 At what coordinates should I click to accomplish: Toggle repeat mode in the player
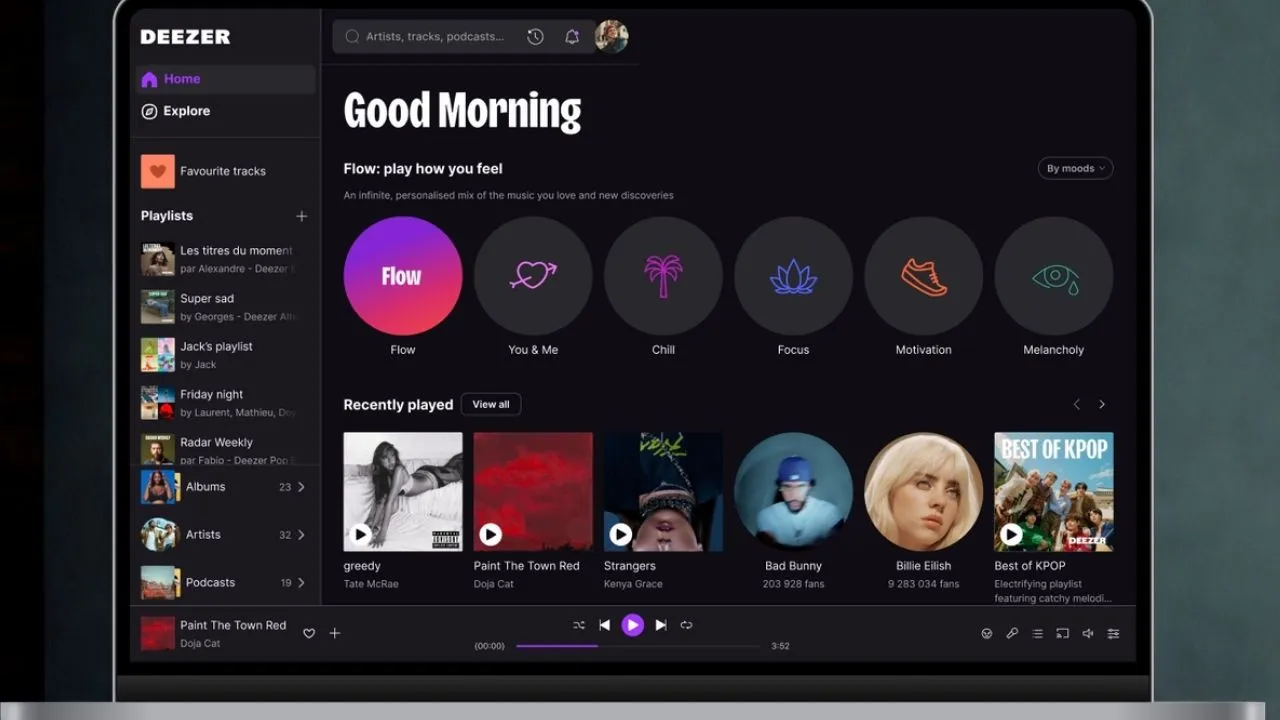pos(686,625)
